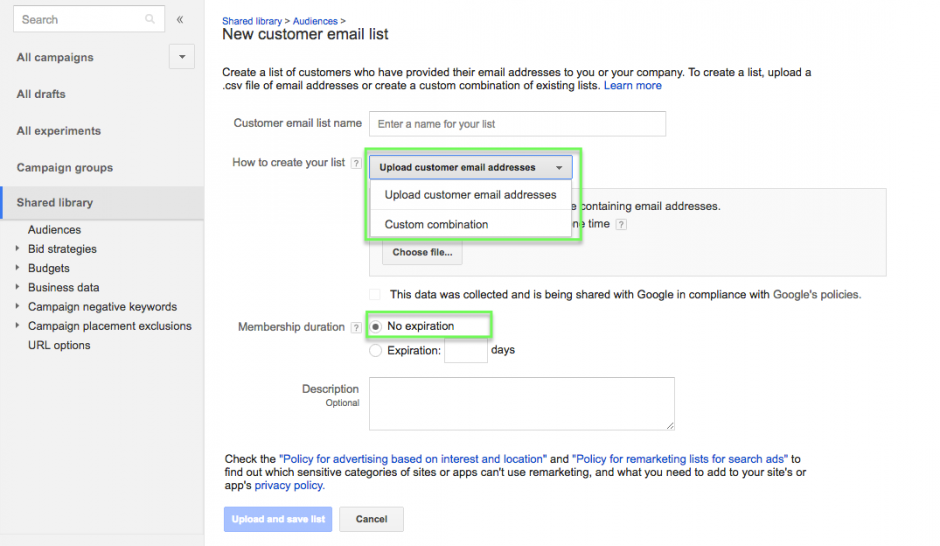Expand the Bid strategies tree item
940x546 pixels.
tap(17, 248)
